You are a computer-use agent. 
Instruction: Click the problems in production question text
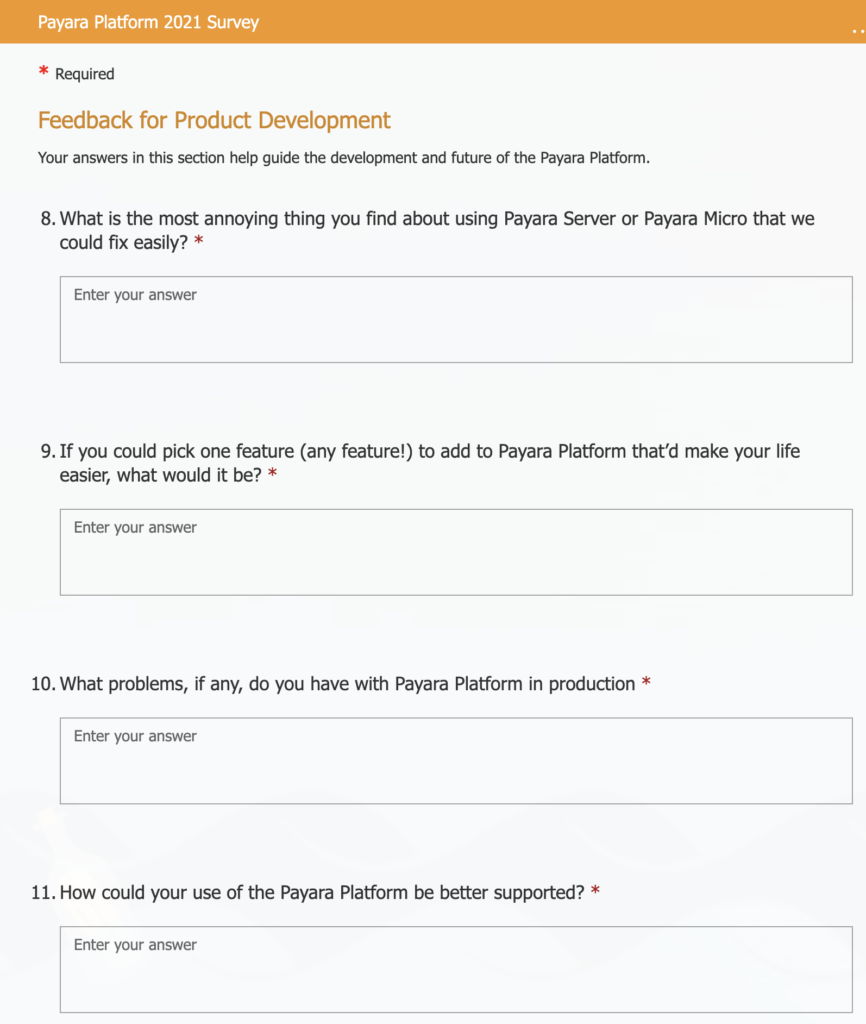pyautogui.click(x=347, y=684)
